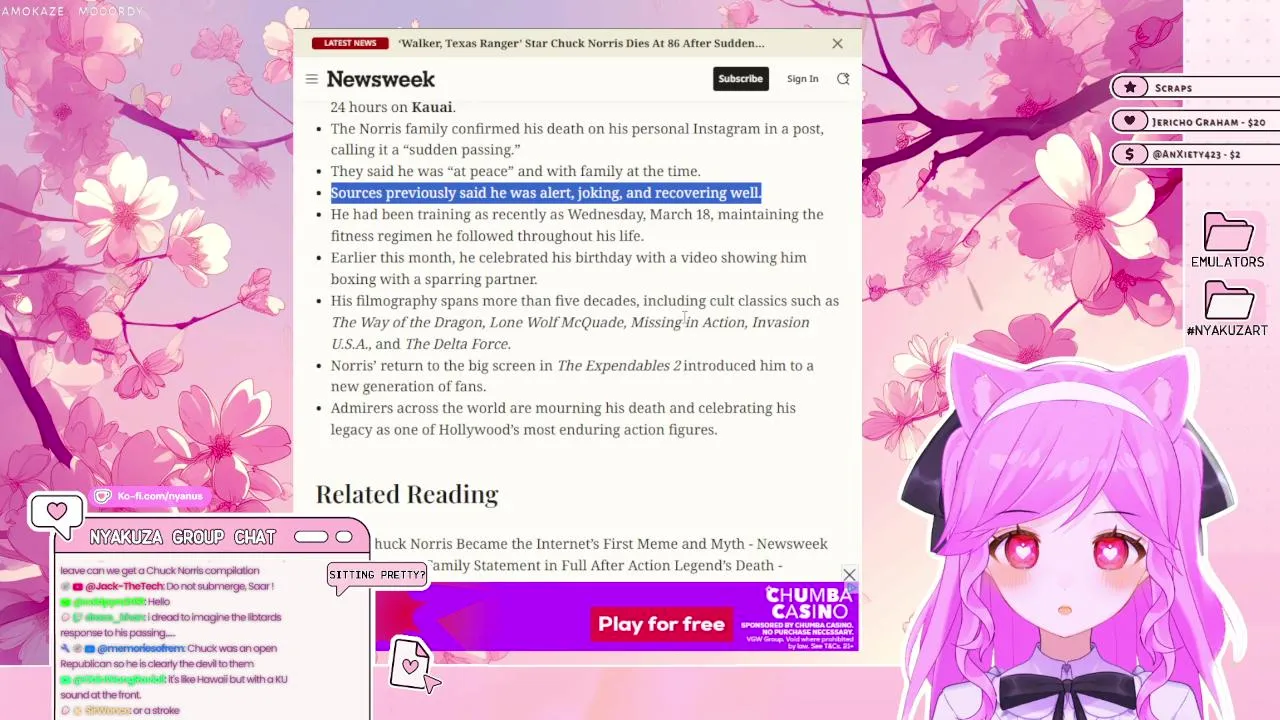The width and height of the screenshot is (1280, 720).
Task: Dismiss the Latest News banner
Action: pos(837,43)
